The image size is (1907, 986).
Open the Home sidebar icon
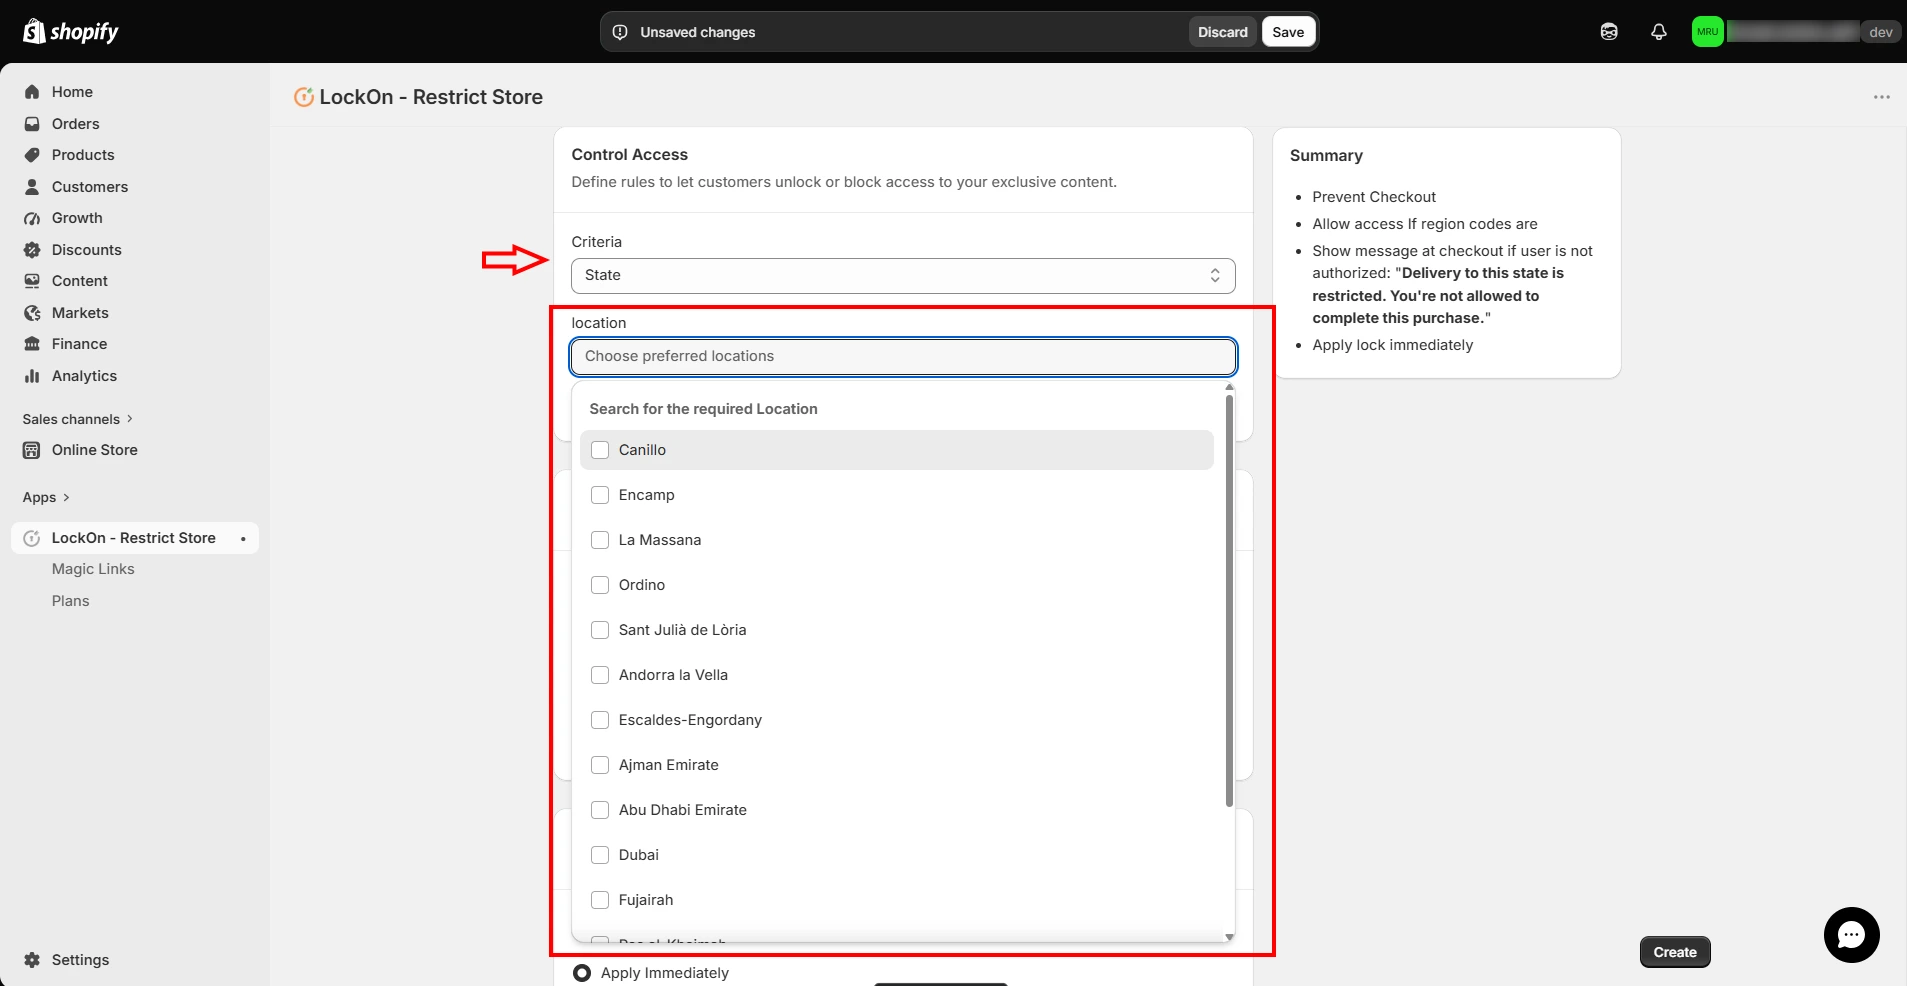coord(32,92)
